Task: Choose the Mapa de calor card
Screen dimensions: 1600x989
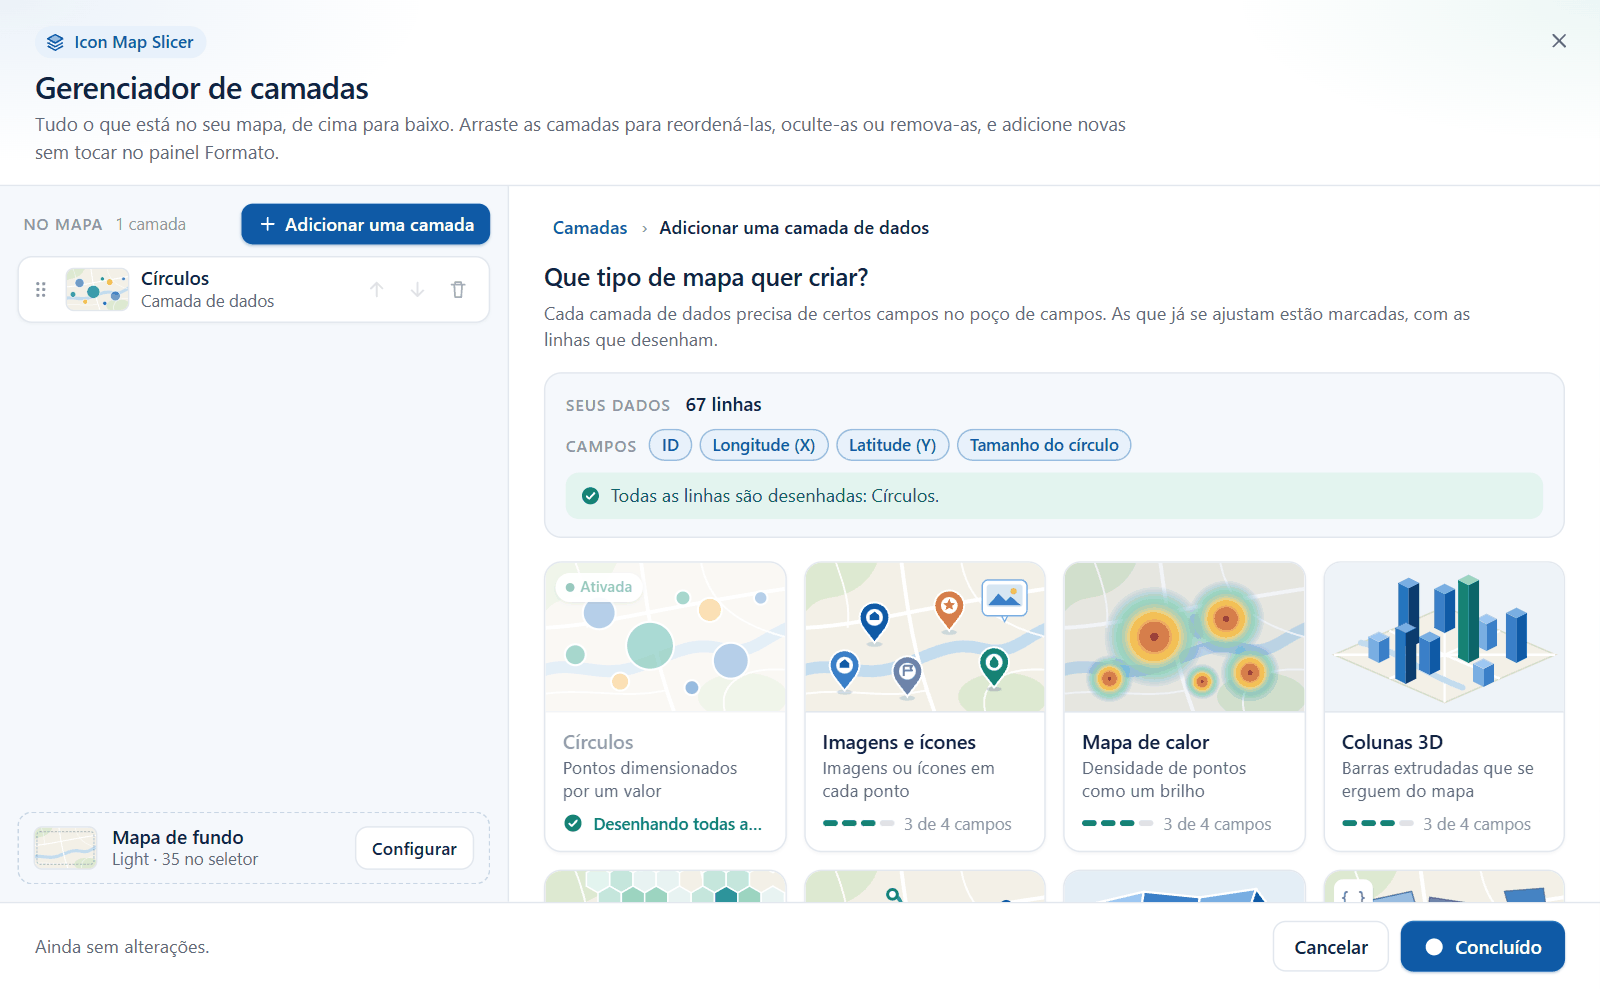Action: pos(1184,706)
